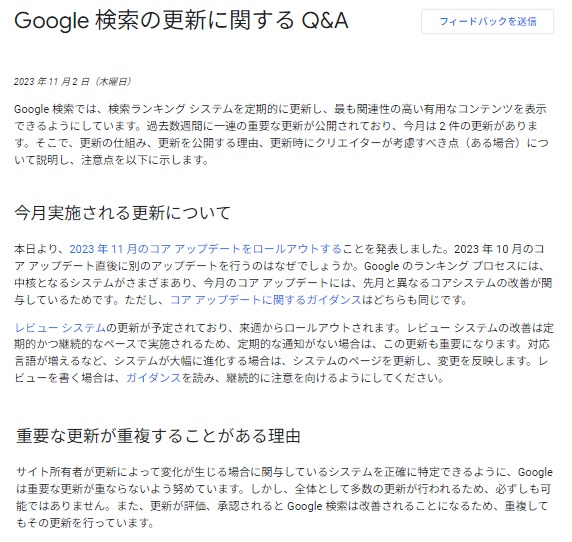This screenshot has height=542, width=572.
Task: Click the final line もその更新を行っています
Action: 86,523
